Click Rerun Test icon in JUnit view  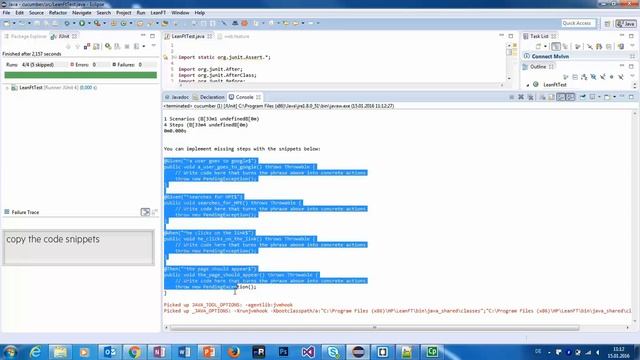pyautogui.click(x=108, y=47)
